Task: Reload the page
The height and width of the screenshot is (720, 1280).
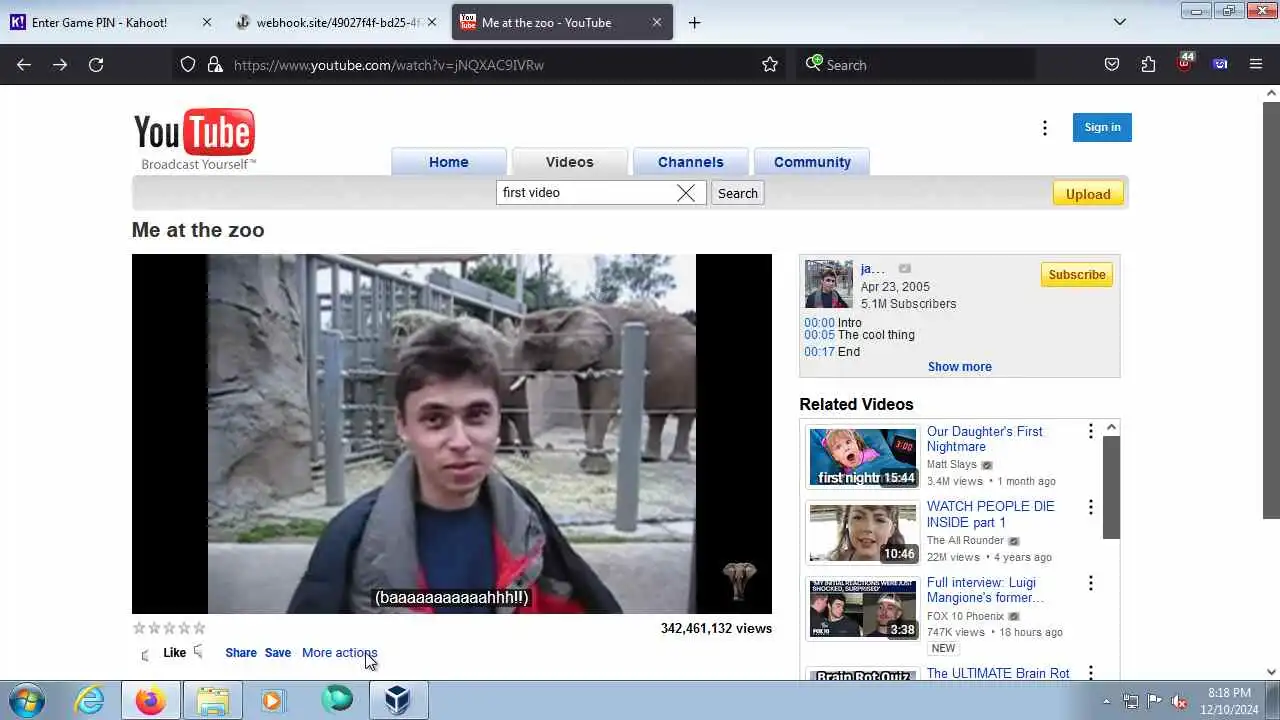Action: [x=96, y=65]
